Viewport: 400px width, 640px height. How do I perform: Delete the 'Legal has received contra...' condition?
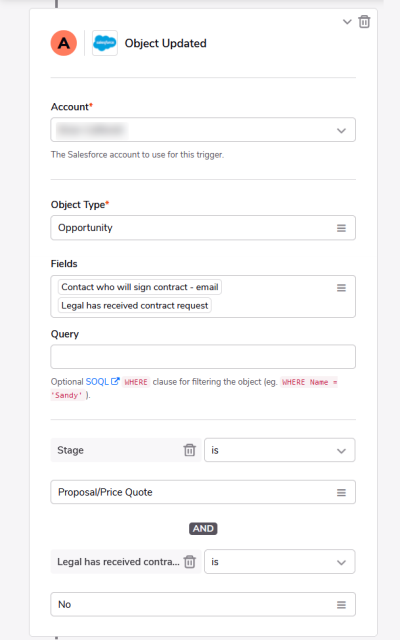click(x=189, y=562)
